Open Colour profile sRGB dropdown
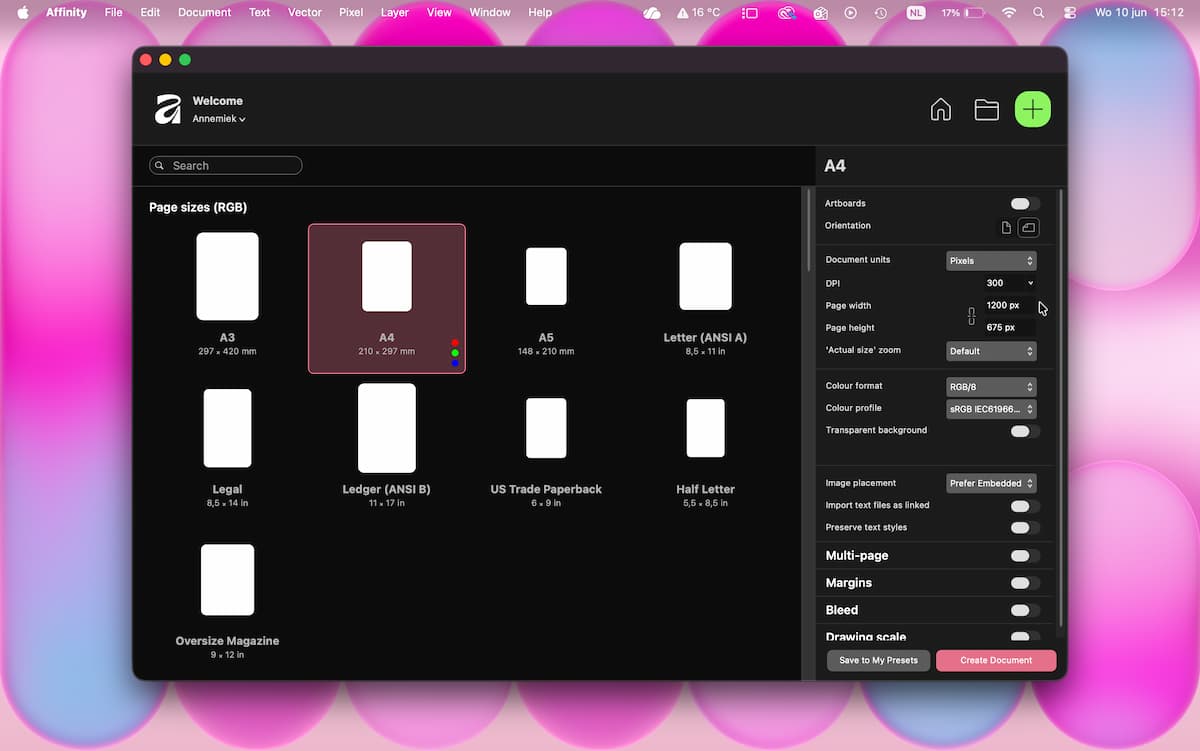This screenshot has width=1200, height=751. point(991,409)
